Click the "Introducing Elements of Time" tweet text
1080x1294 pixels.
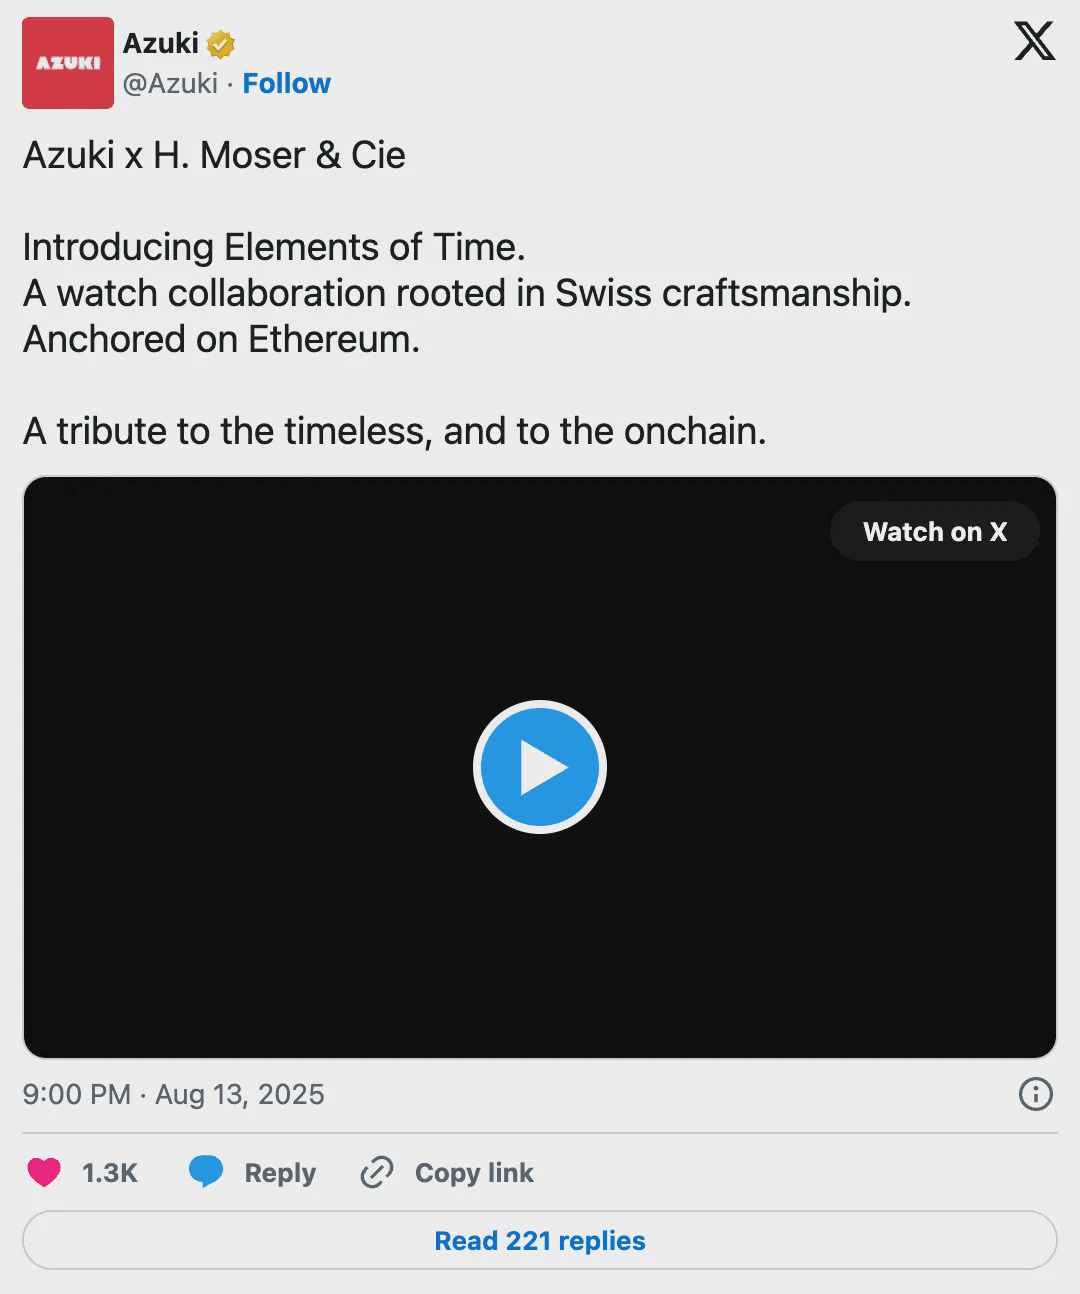coord(273,247)
